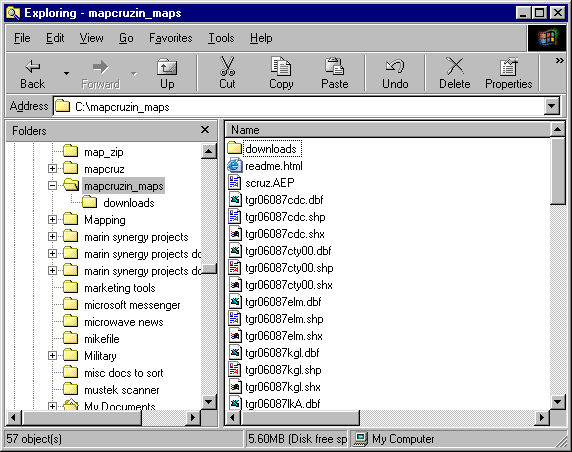The width and height of the screenshot is (572, 452).
Task: Click the Windows logo throbber
Action: tap(546, 38)
